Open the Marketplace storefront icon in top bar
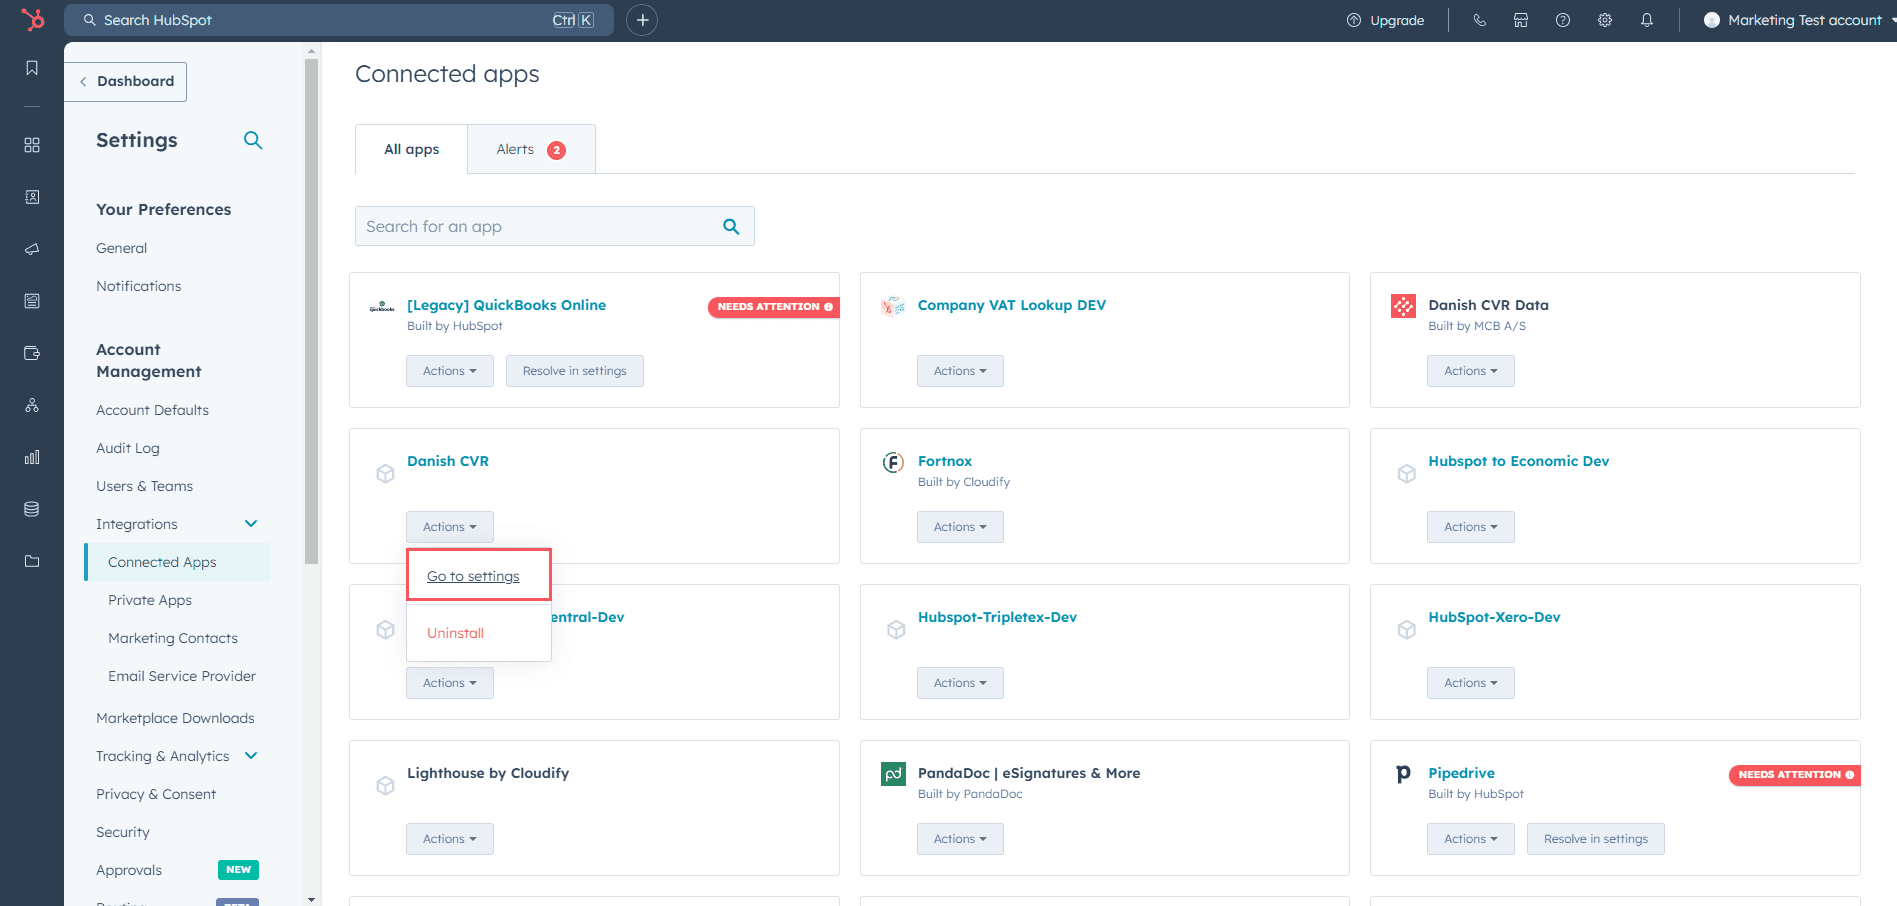The height and width of the screenshot is (906, 1897). [x=1521, y=20]
